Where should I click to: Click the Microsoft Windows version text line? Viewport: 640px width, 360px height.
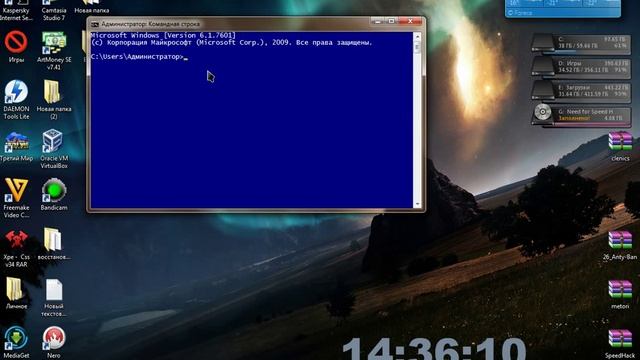tap(163, 36)
